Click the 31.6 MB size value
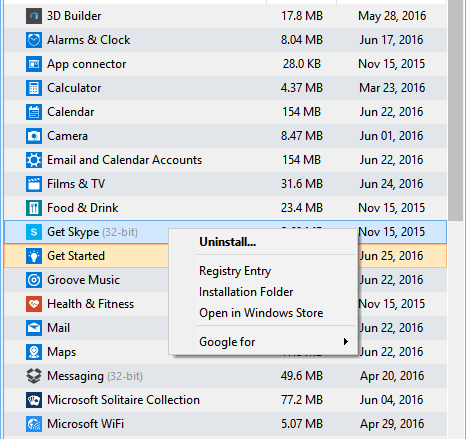The image size is (466, 439). coord(302,184)
